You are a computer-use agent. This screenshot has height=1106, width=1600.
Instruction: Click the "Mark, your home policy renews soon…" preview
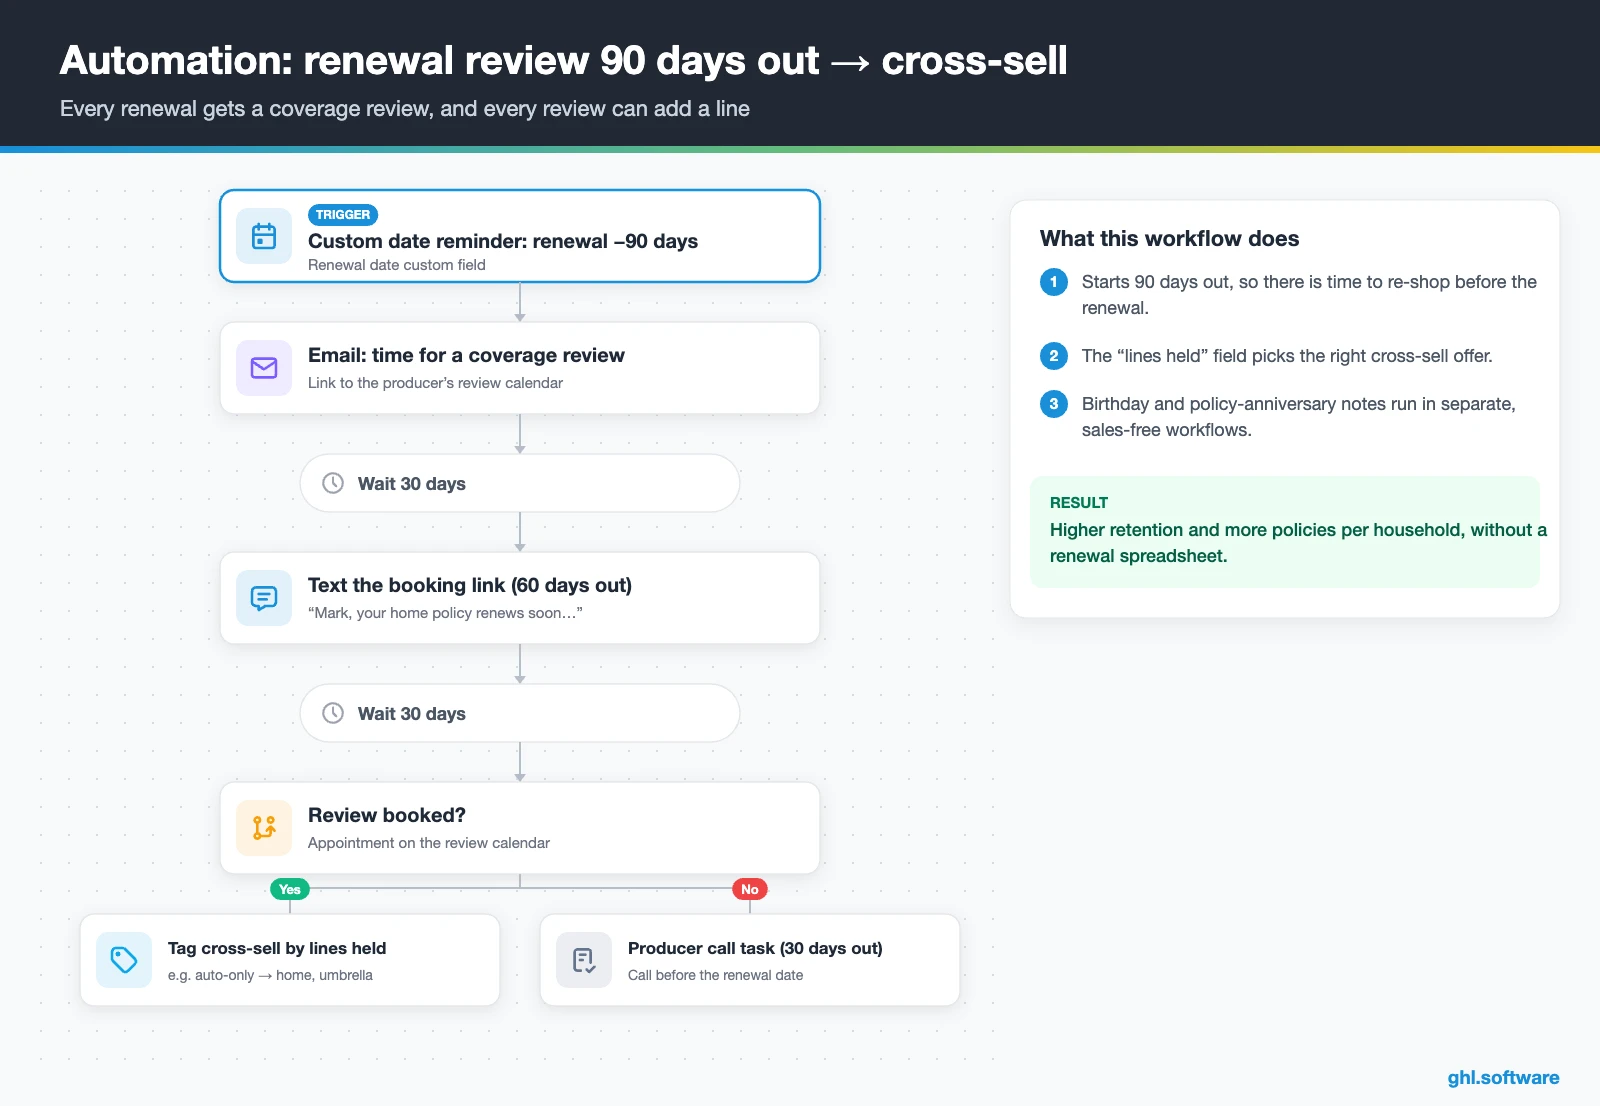[x=445, y=613]
